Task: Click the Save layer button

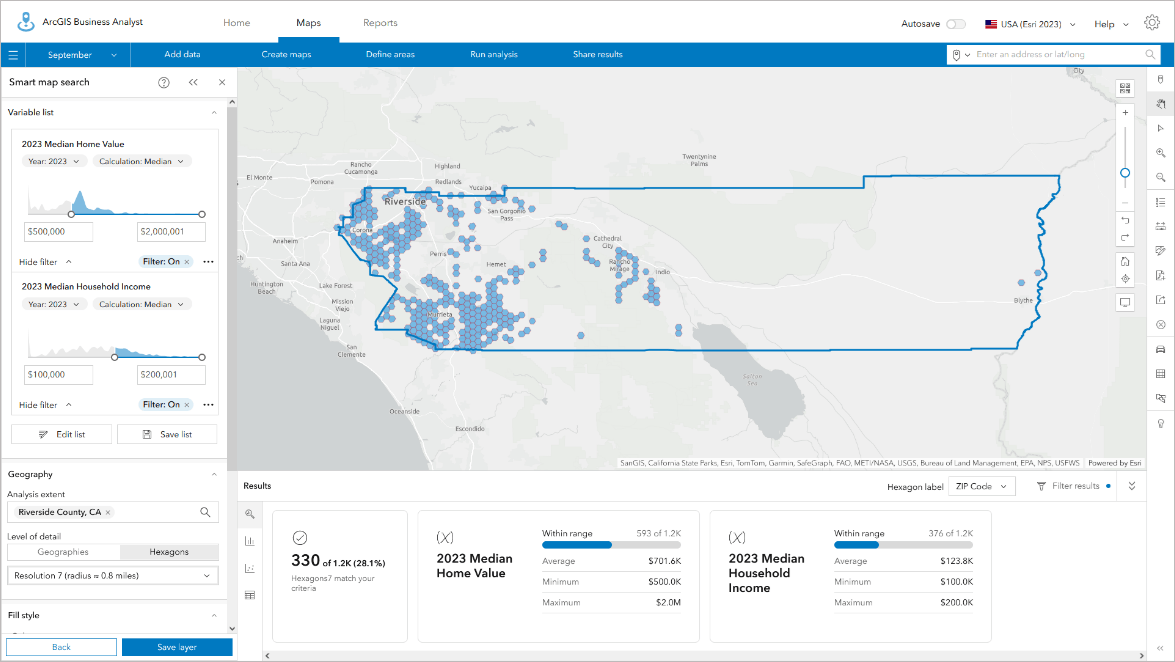Action: coord(177,647)
